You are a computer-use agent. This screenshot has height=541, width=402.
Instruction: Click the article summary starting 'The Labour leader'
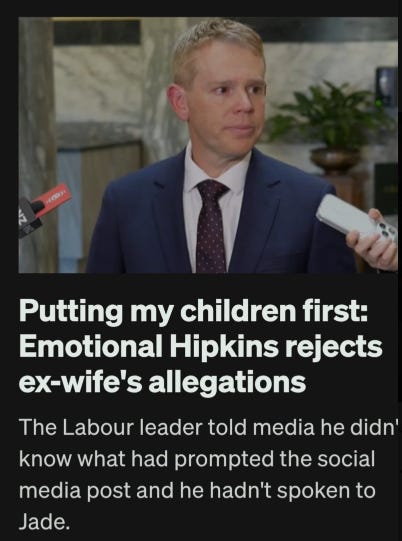point(209,474)
